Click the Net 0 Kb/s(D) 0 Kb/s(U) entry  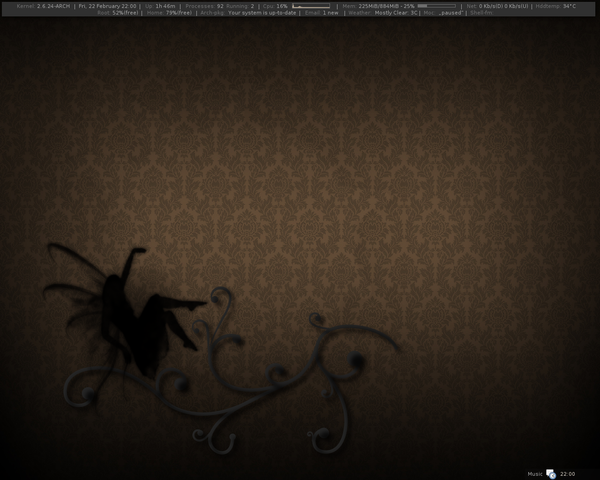point(497,6)
